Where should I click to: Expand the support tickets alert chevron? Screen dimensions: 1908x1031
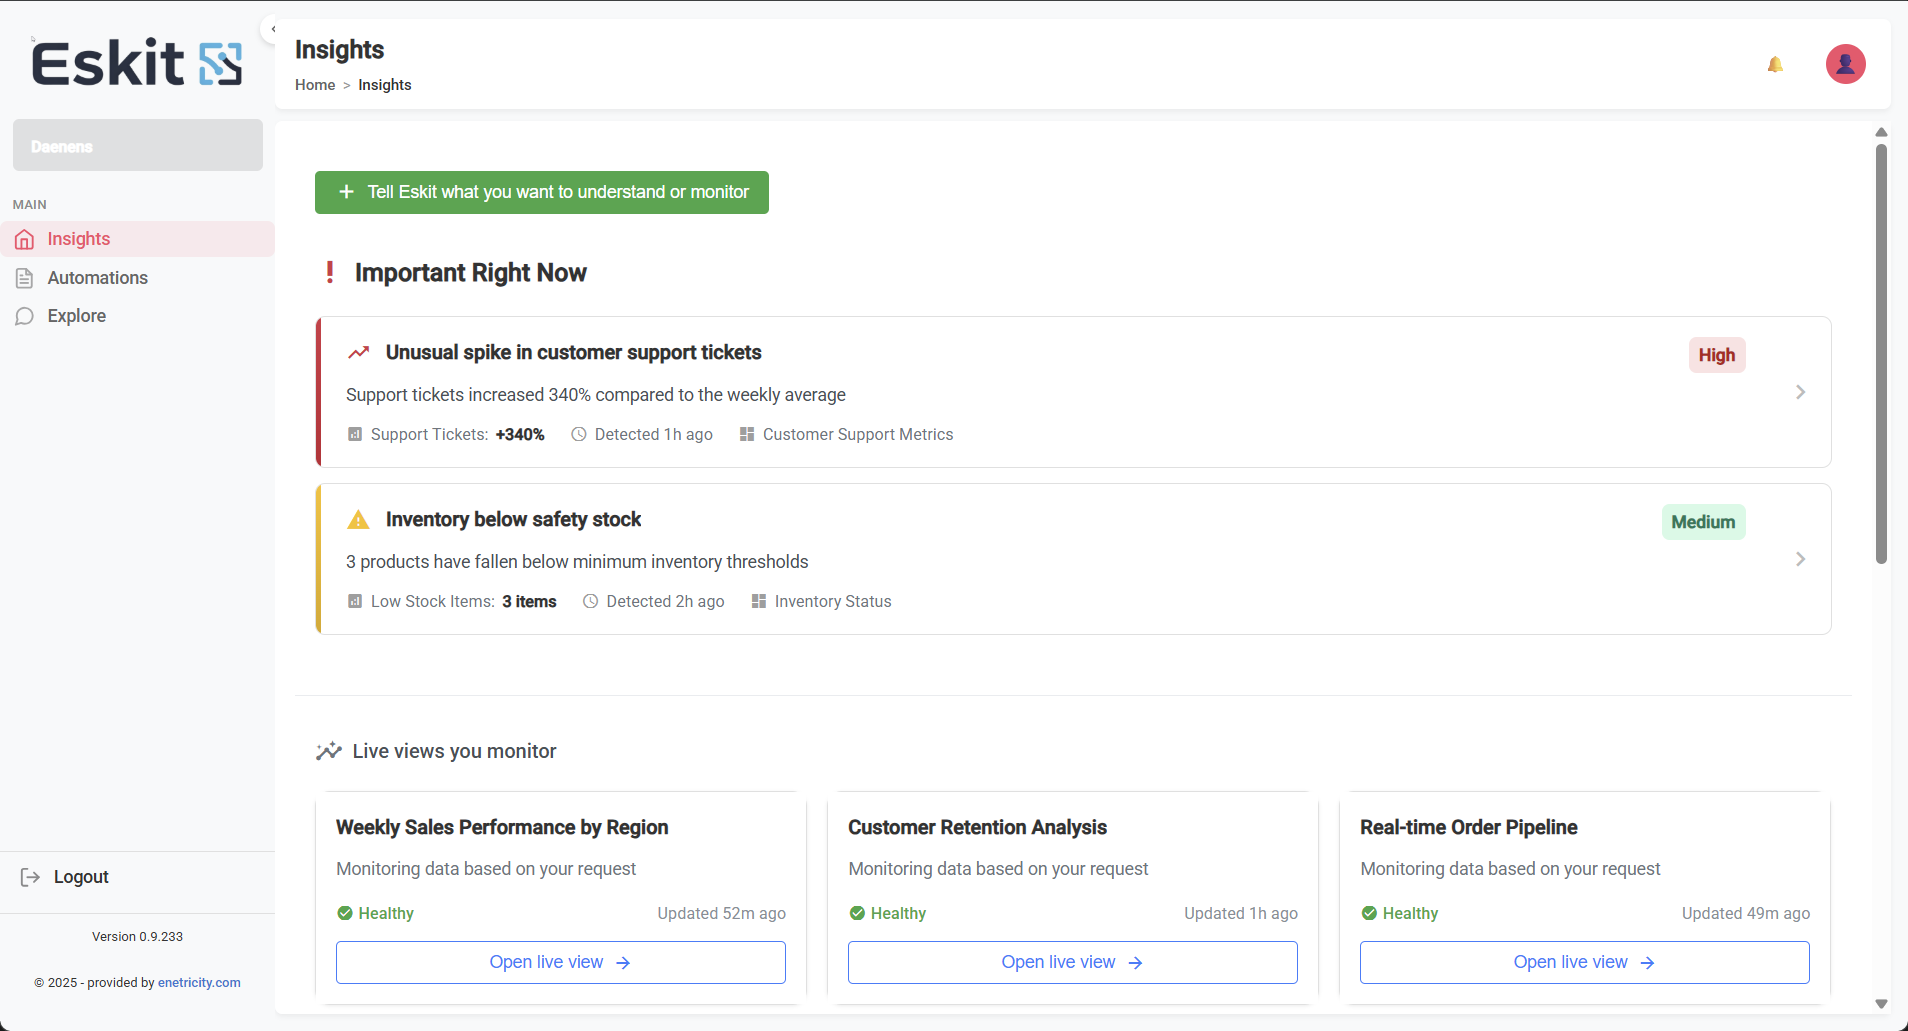point(1800,392)
